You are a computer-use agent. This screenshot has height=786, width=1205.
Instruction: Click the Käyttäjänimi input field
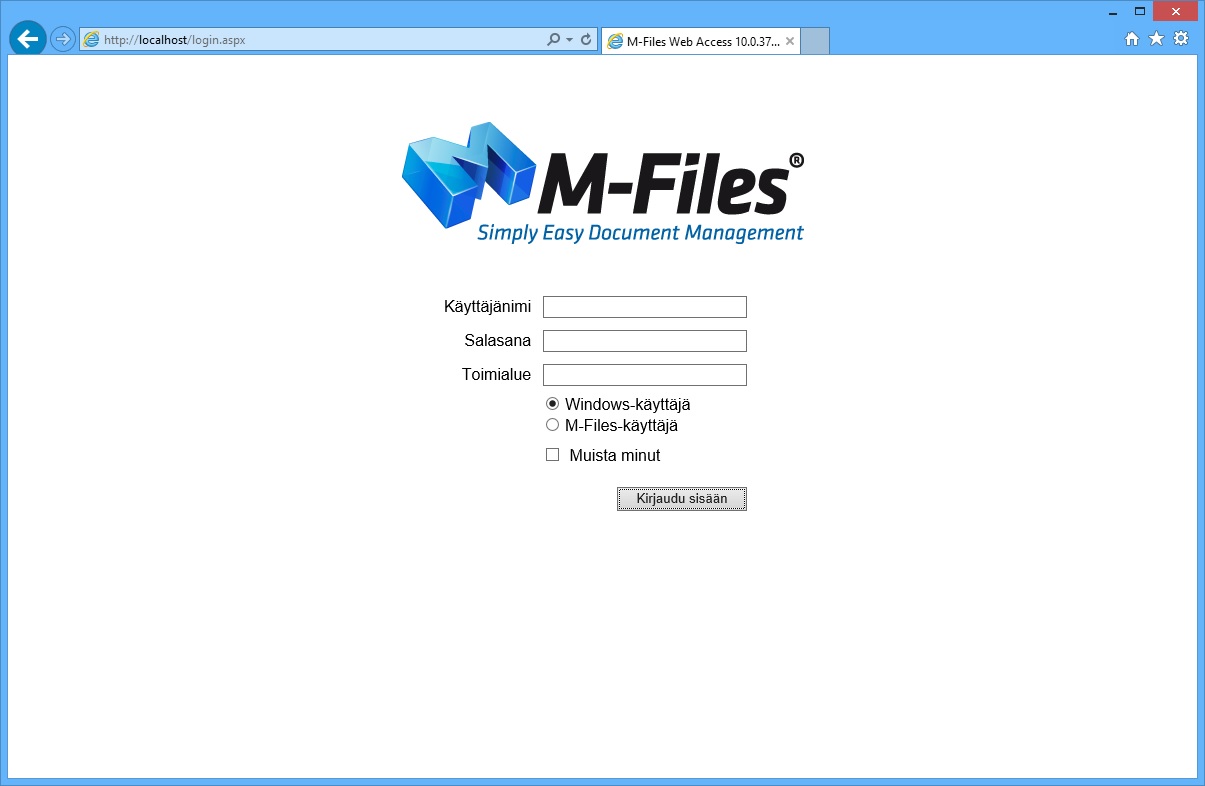[x=645, y=307]
